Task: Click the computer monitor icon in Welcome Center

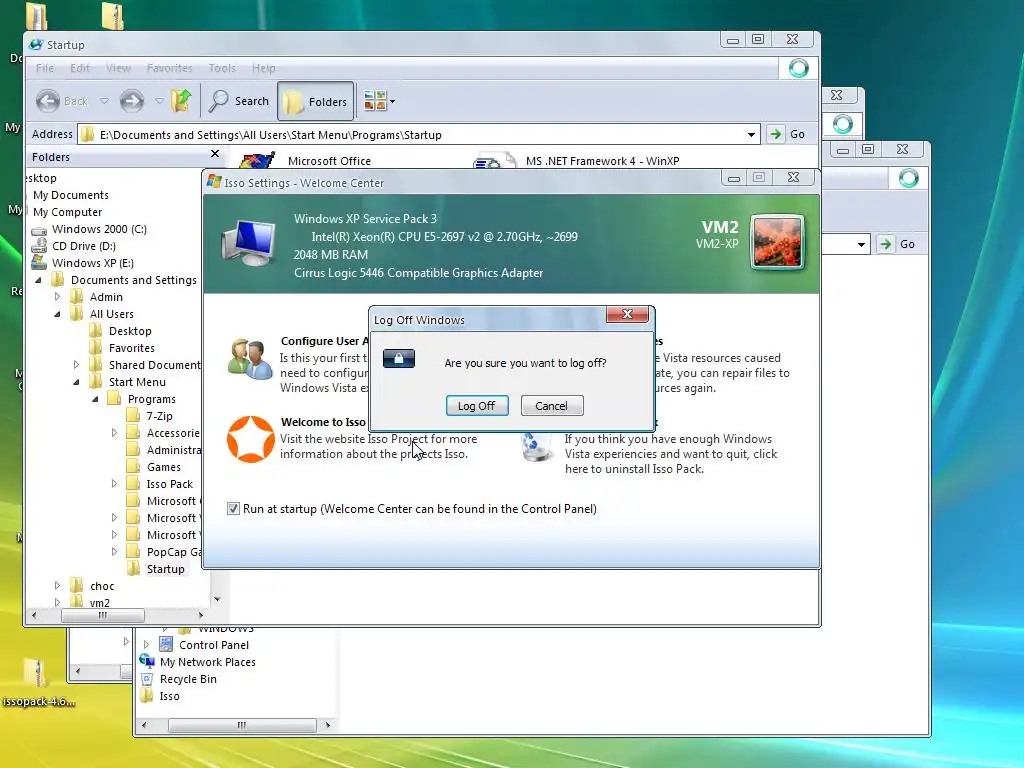Action: pos(248,243)
